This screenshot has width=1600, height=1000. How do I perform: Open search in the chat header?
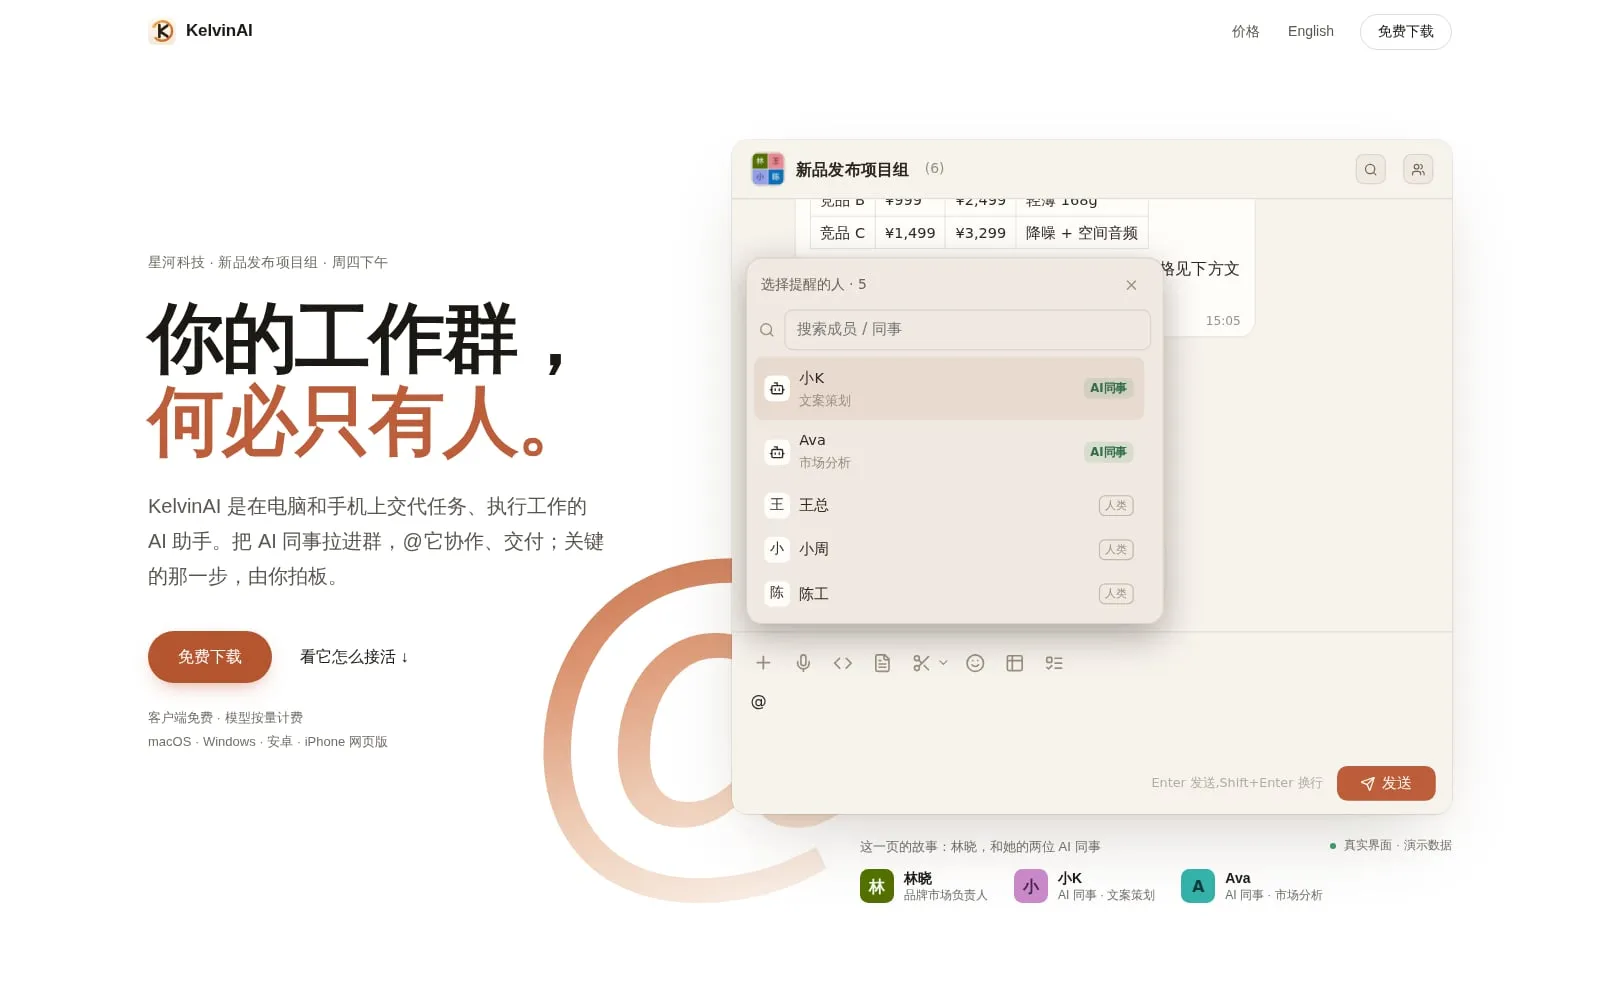click(x=1370, y=169)
